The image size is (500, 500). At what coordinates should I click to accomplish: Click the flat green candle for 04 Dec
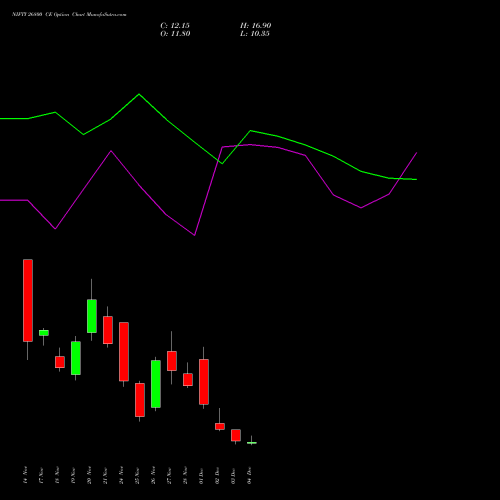(x=252, y=443)
